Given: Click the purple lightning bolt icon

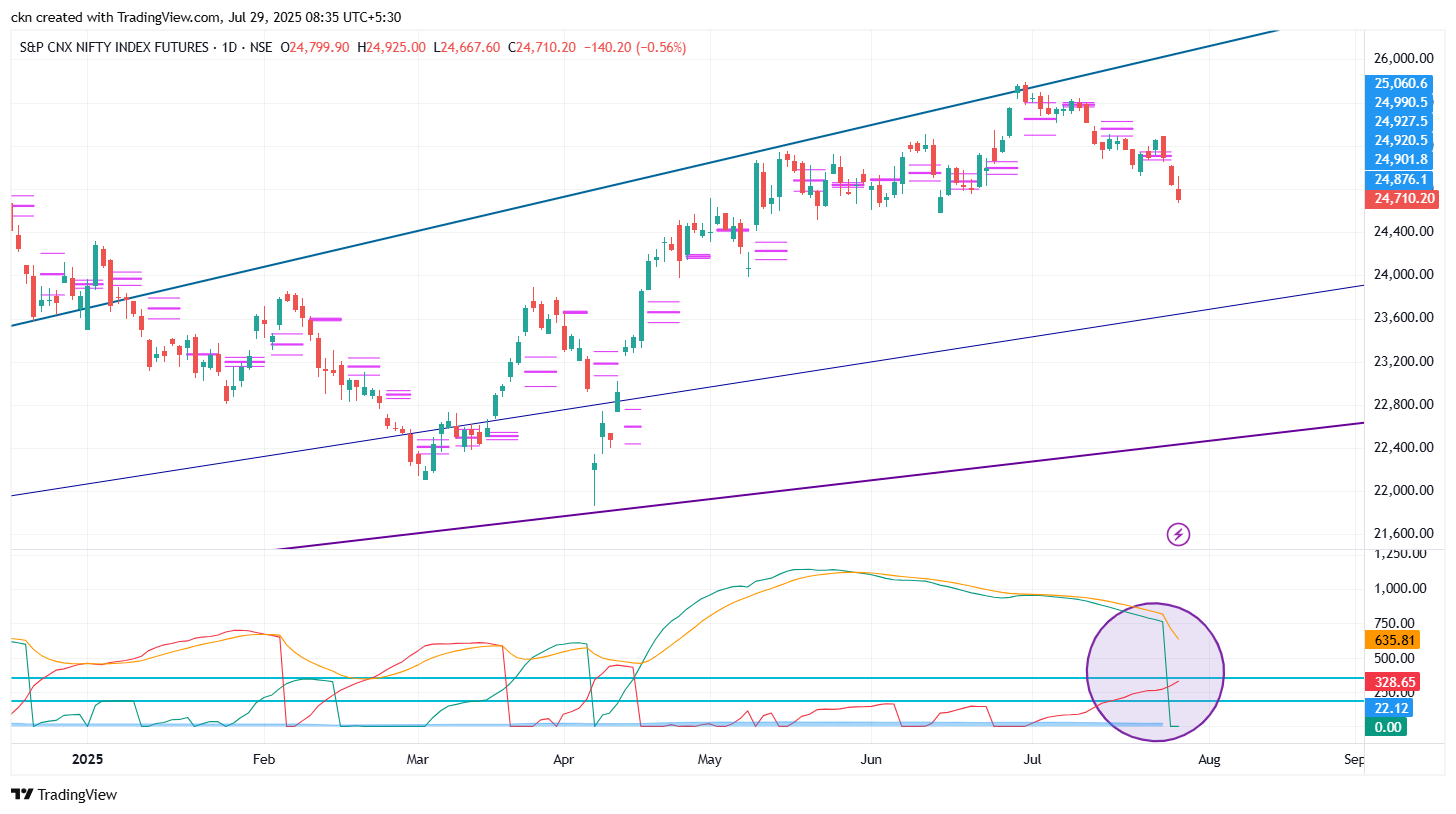Looking at the screenshot, I should (1178, 535).
